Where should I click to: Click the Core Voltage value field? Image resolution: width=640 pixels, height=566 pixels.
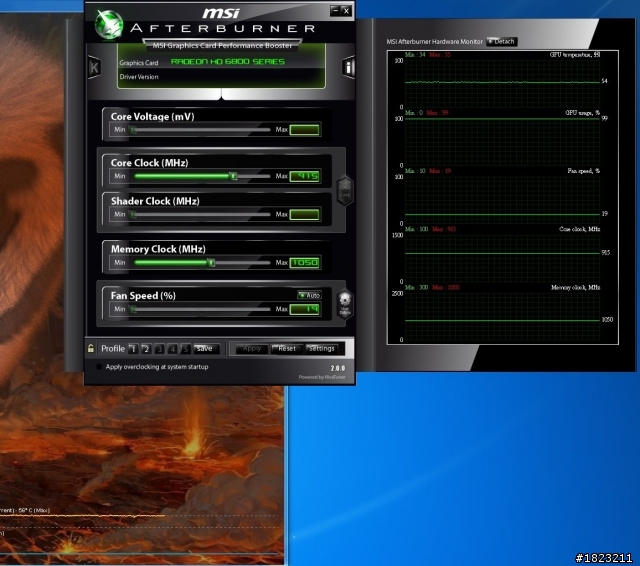(x=304, y=130)
